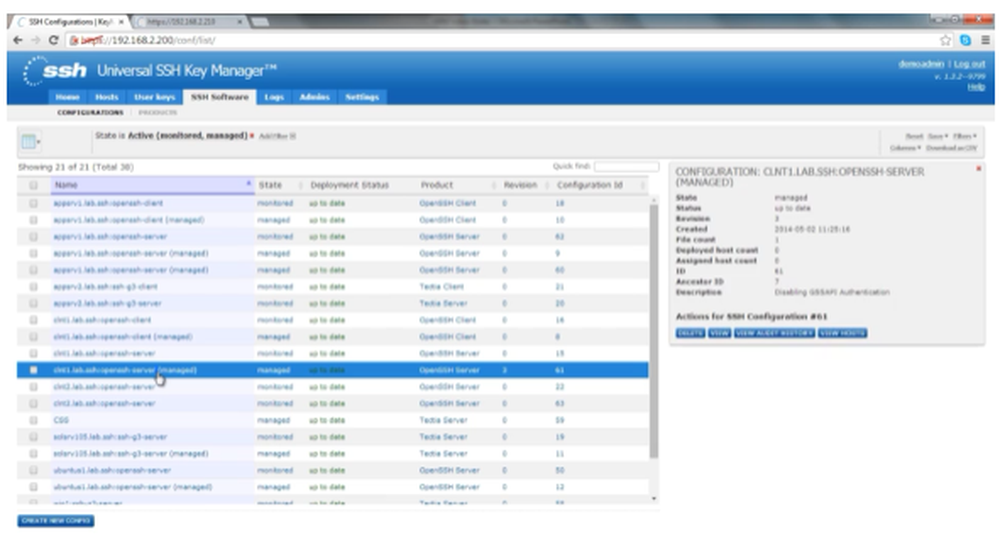The image size is (1000, 538).
Task: Reload the page with the refresh icon
Action: point(54,40)
